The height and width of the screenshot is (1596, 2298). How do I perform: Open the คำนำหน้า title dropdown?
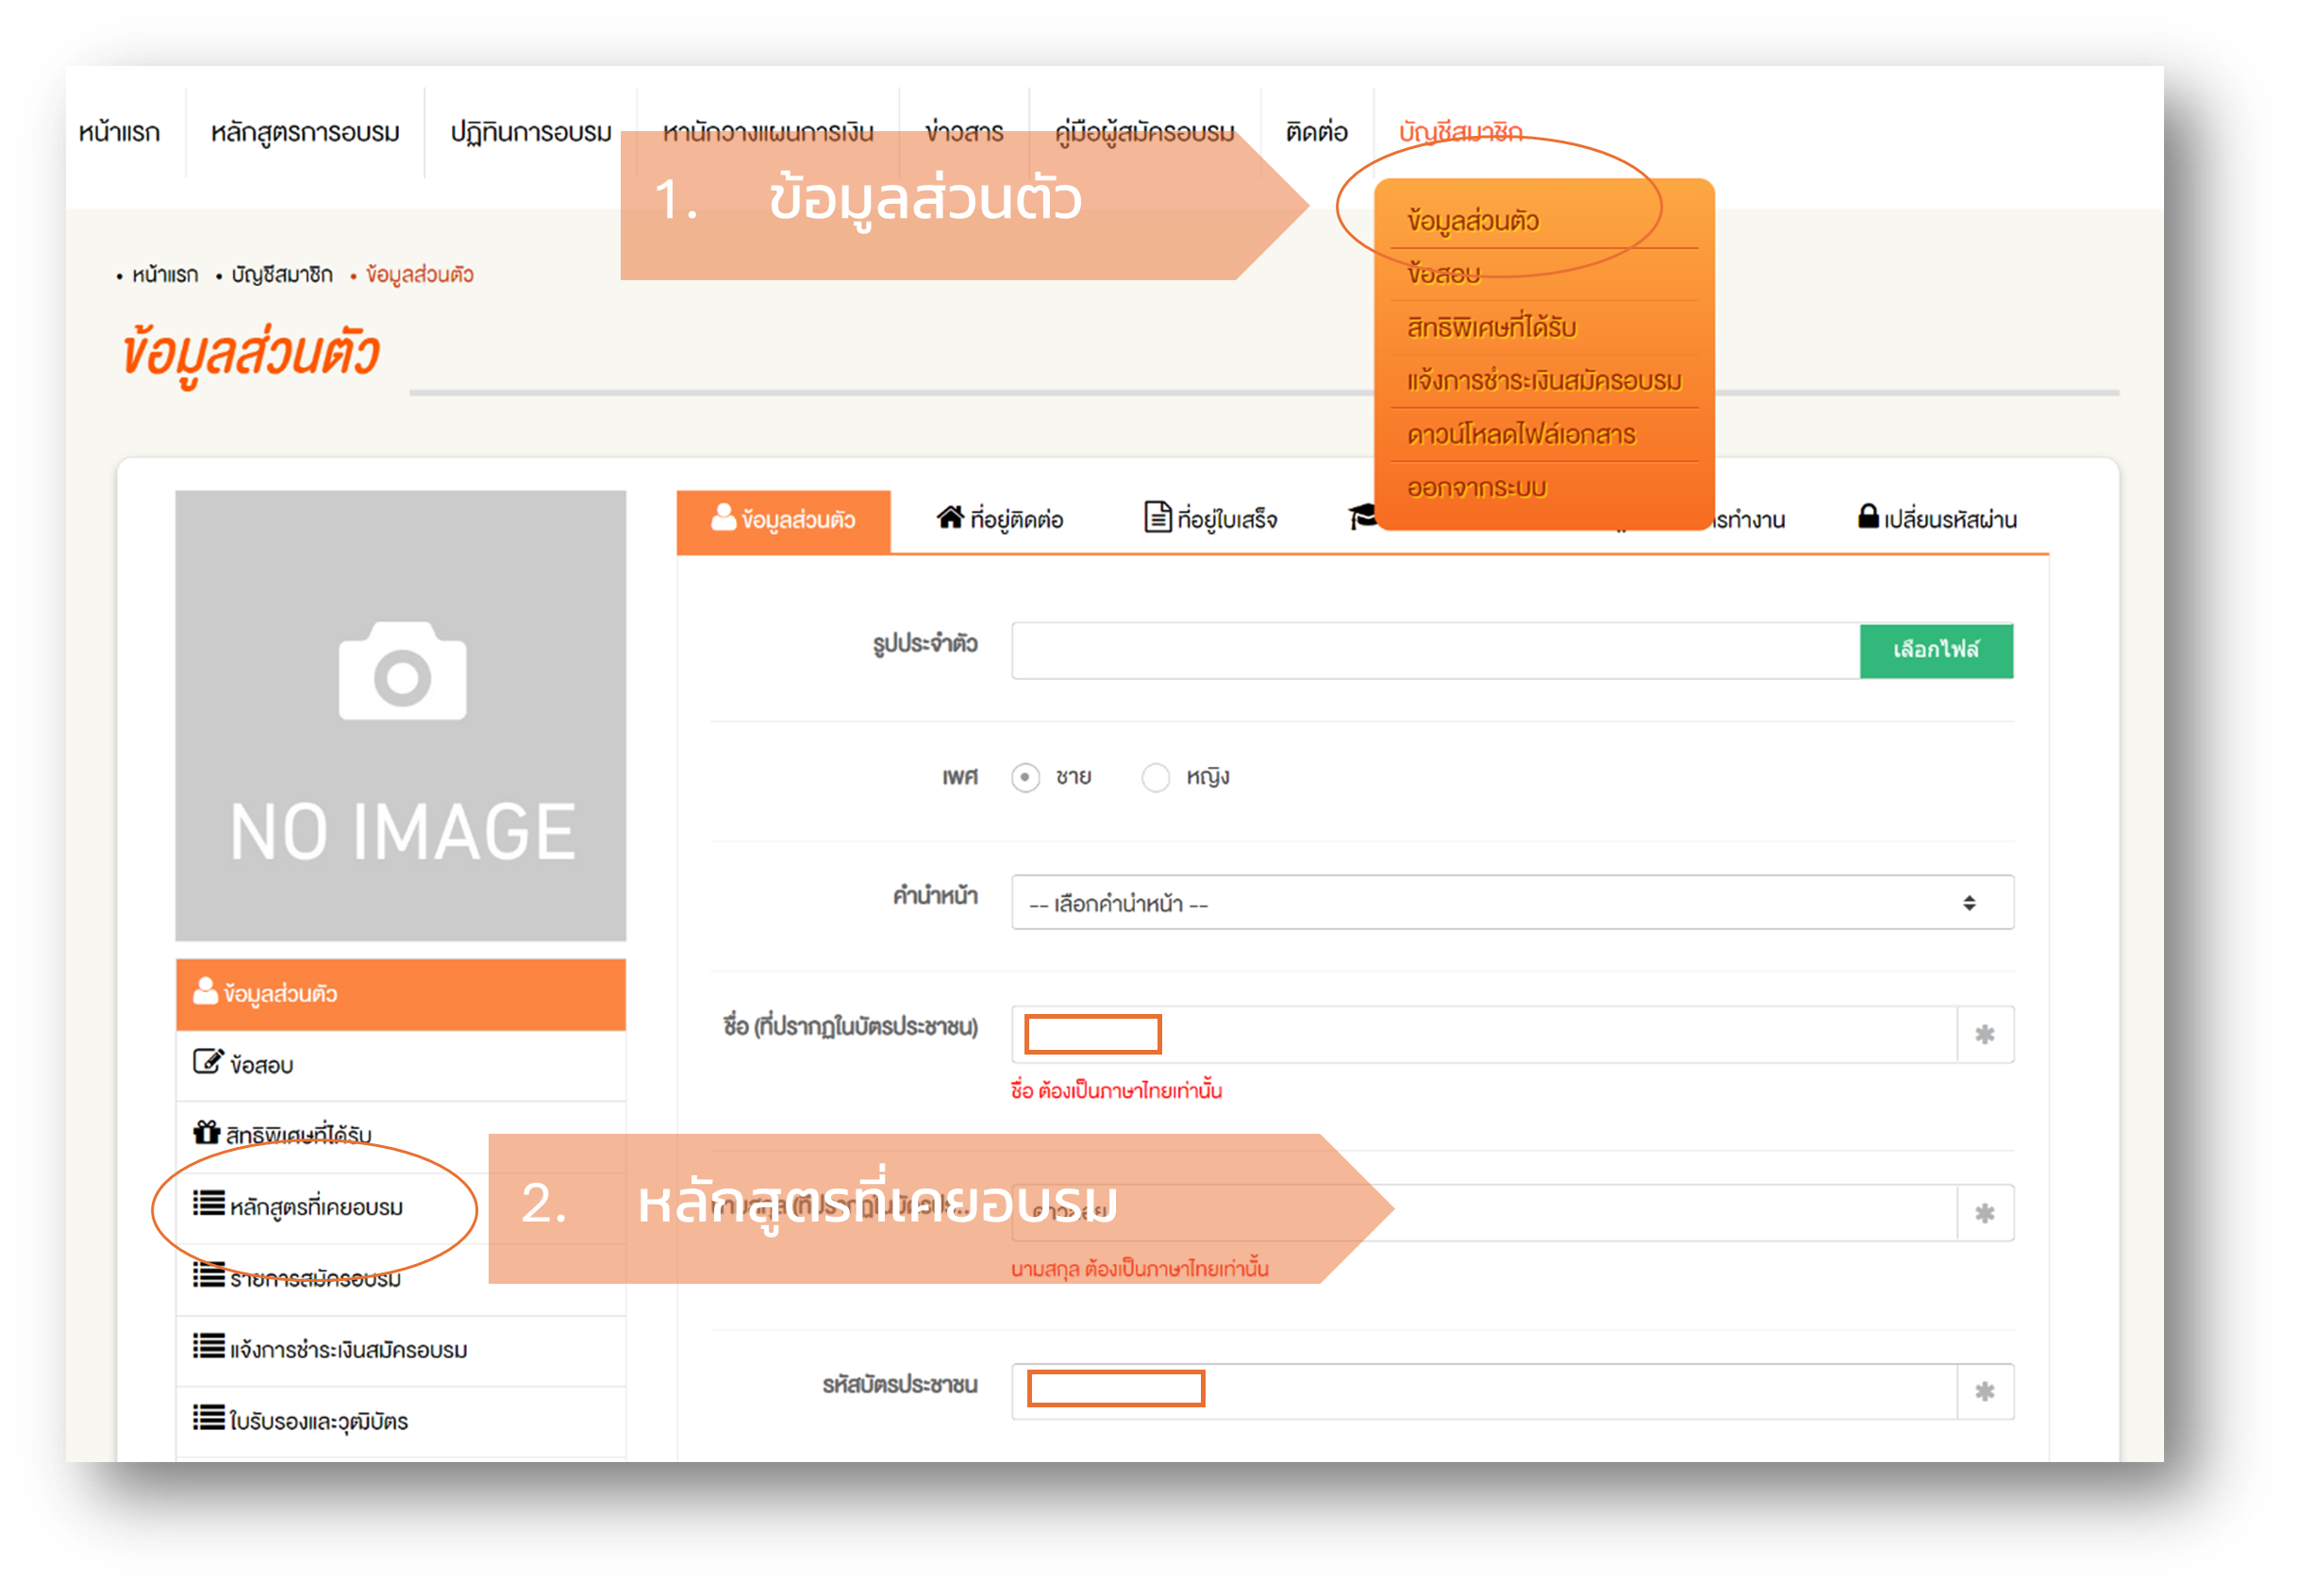[1512, 903]
